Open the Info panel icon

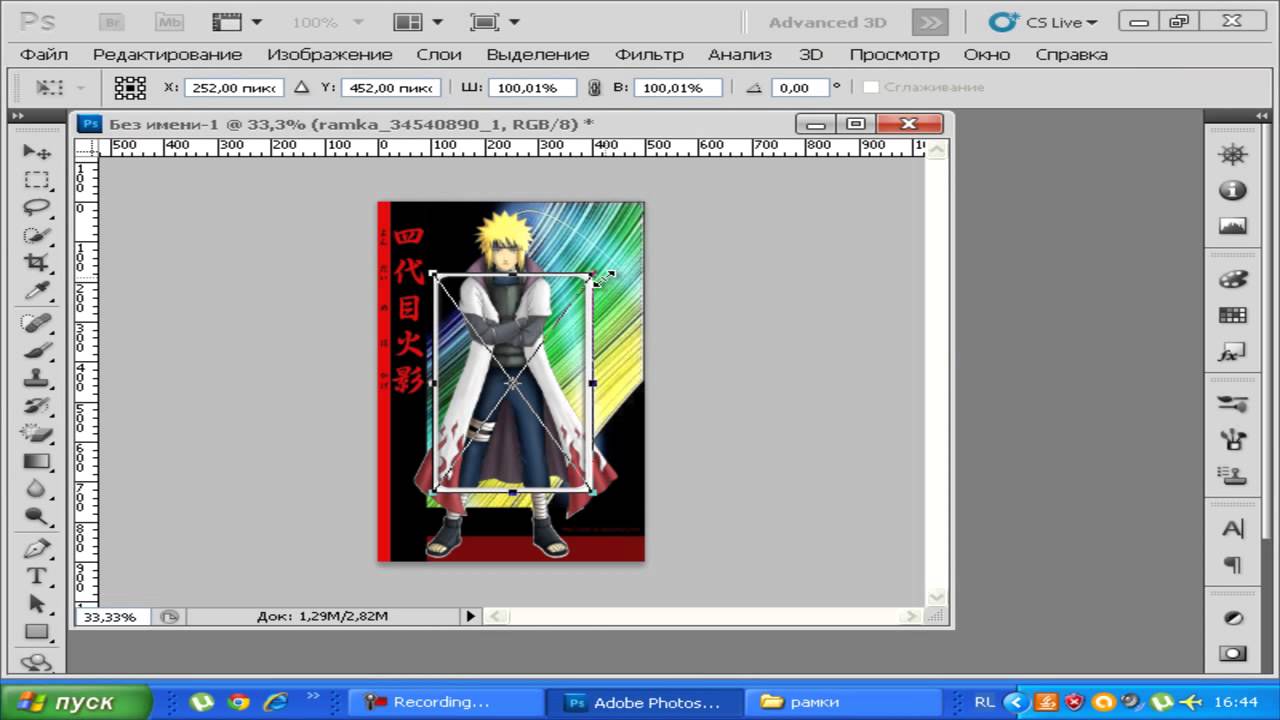(x=1232, y=190)
